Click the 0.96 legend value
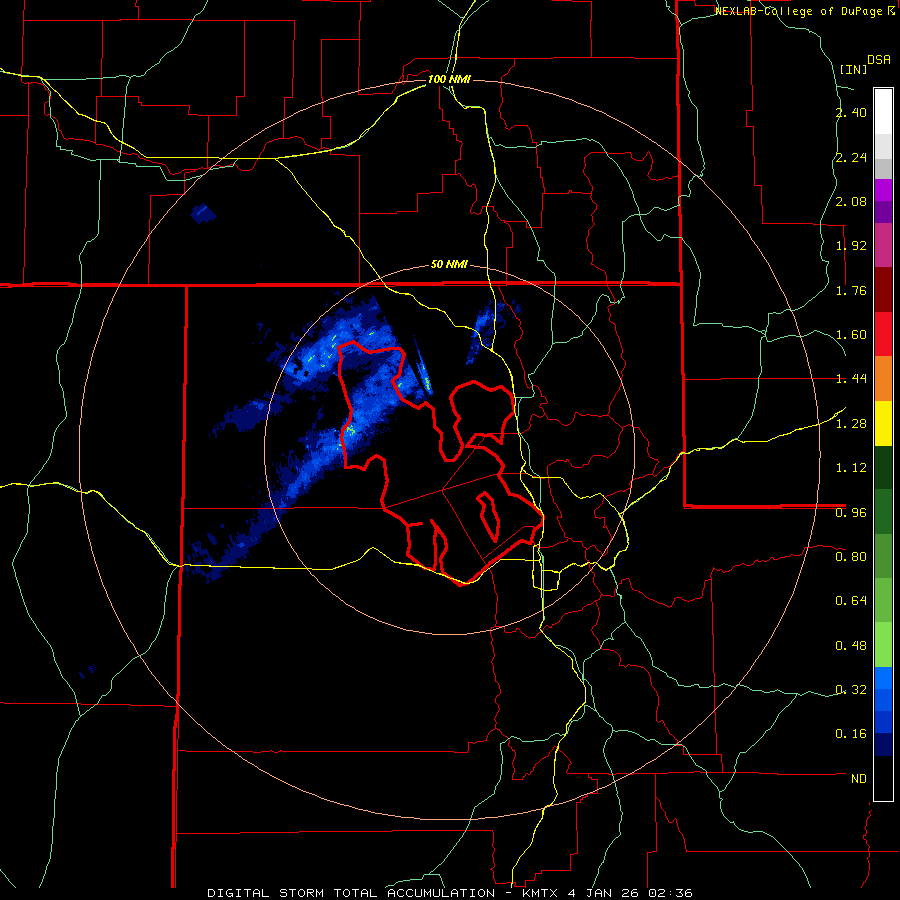This screenshot has height=900, width=900. click(x=851, y=513)
